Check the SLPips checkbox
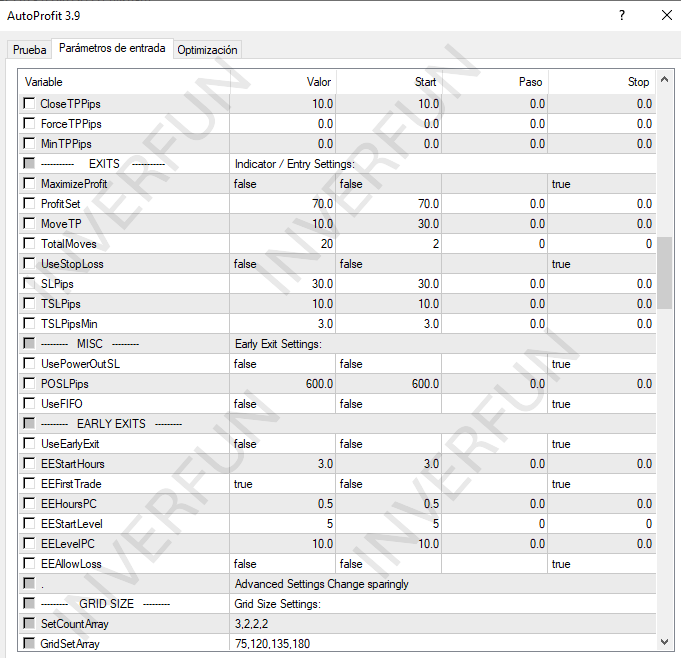This screenshot has height=658, width=681. pyautogui.click(x=29, y=283)
